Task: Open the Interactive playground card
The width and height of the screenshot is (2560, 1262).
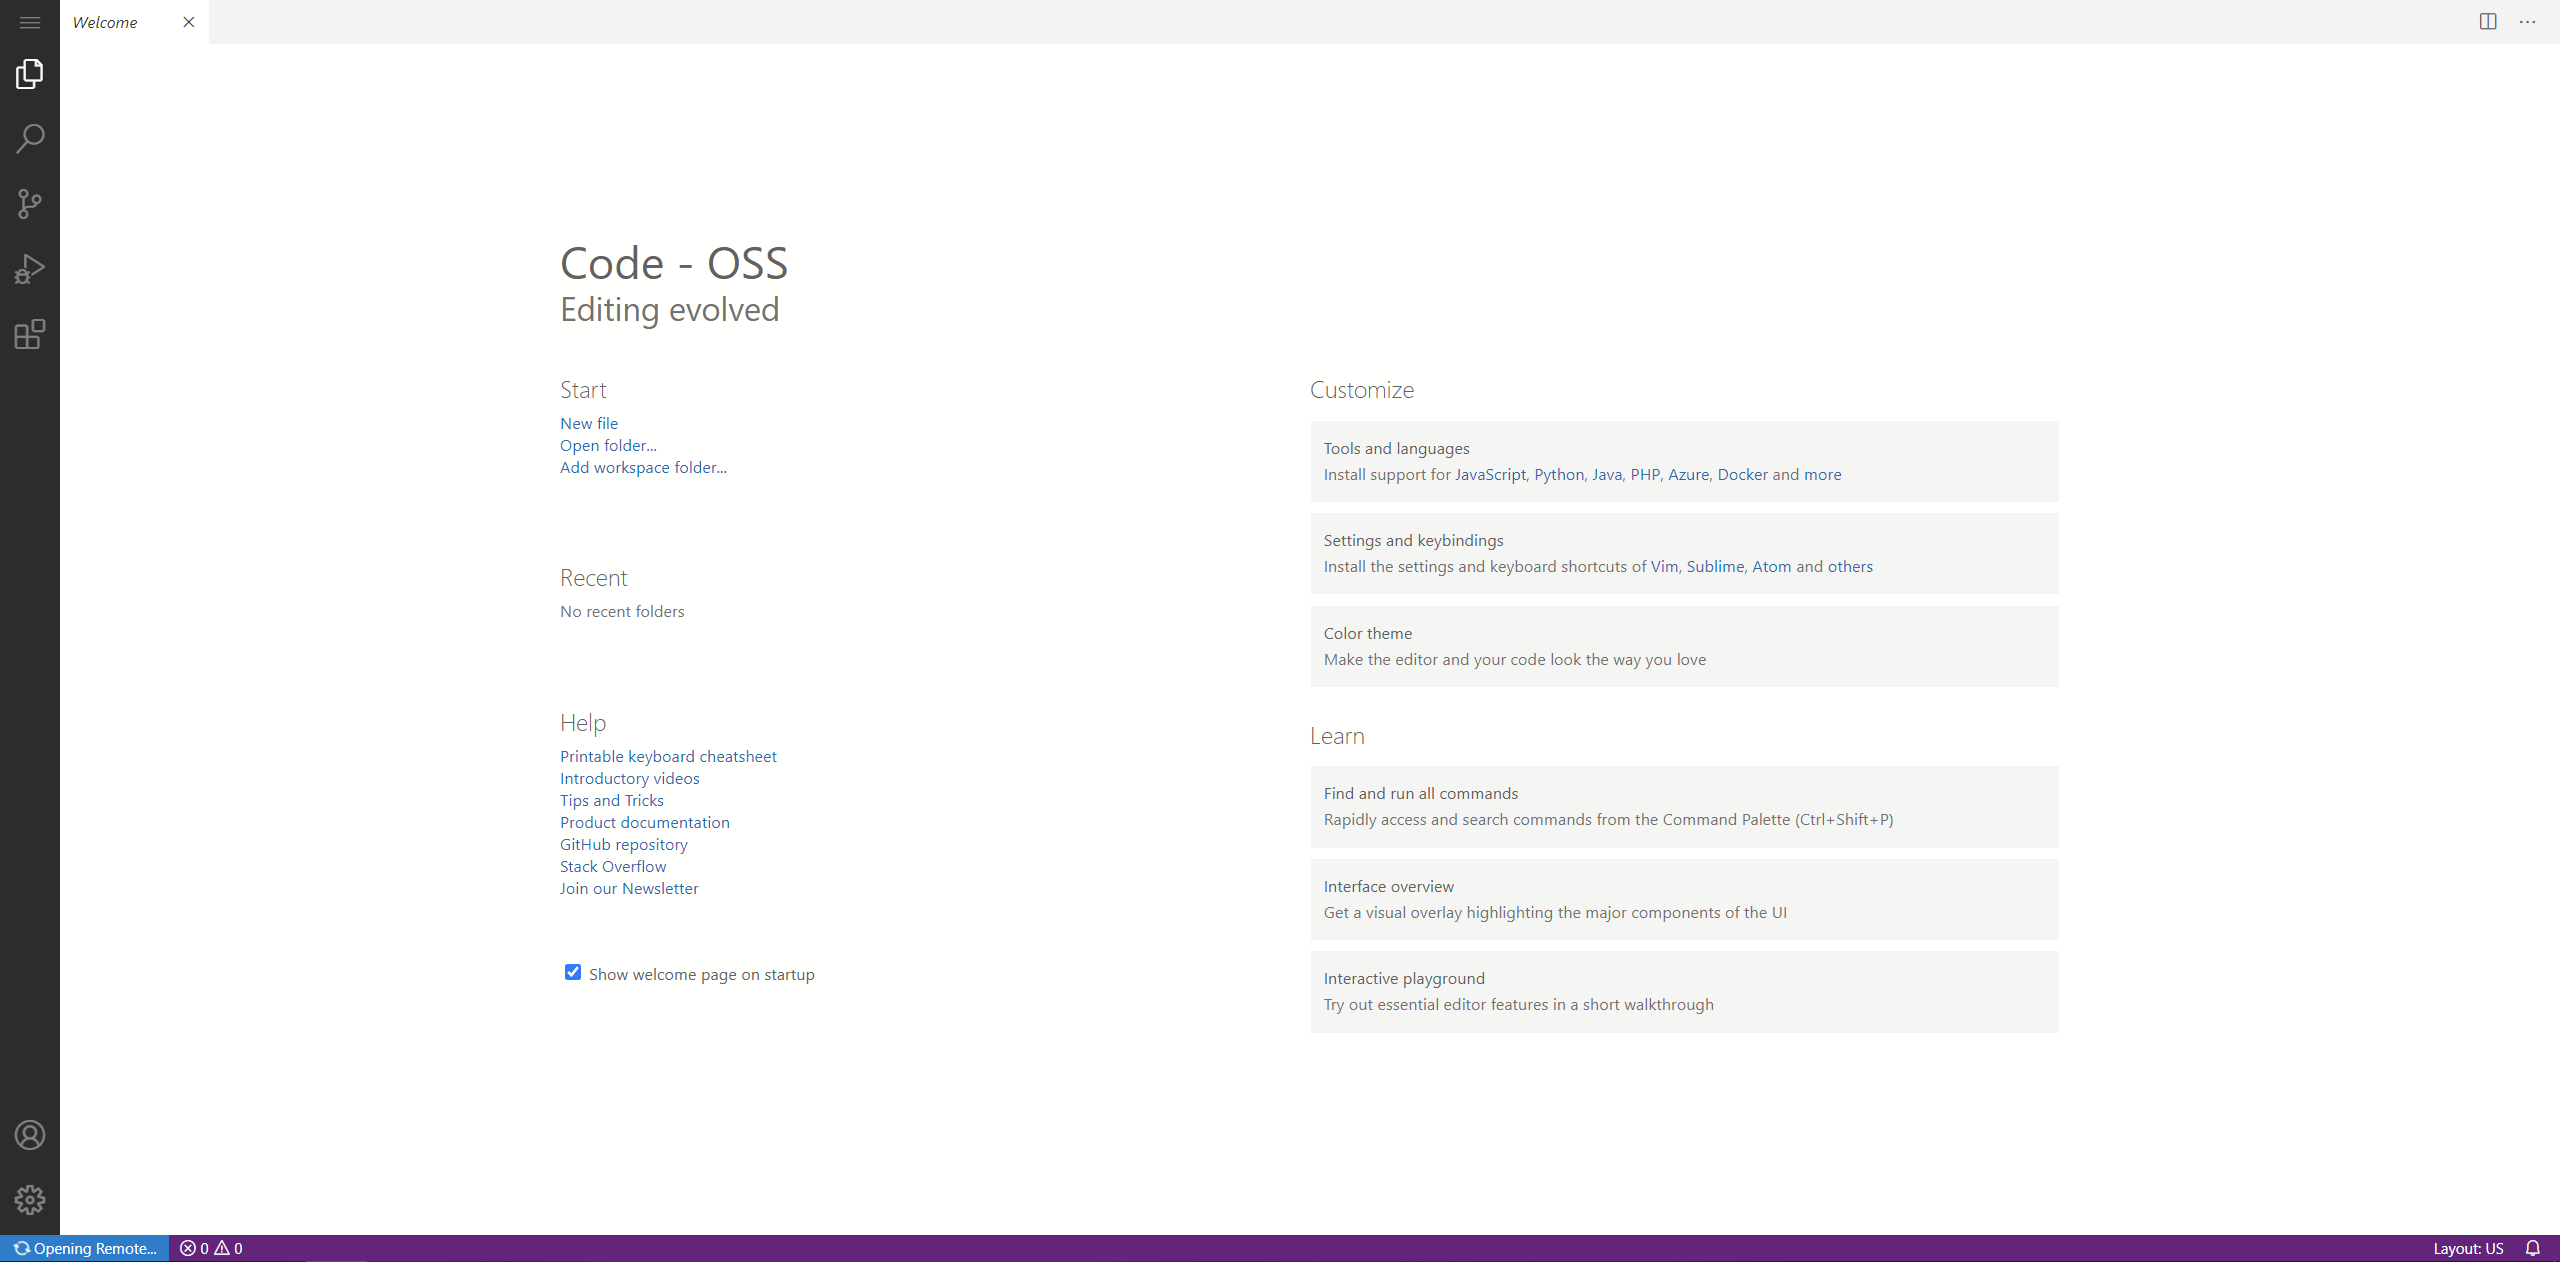Action: pos(1684,991)
